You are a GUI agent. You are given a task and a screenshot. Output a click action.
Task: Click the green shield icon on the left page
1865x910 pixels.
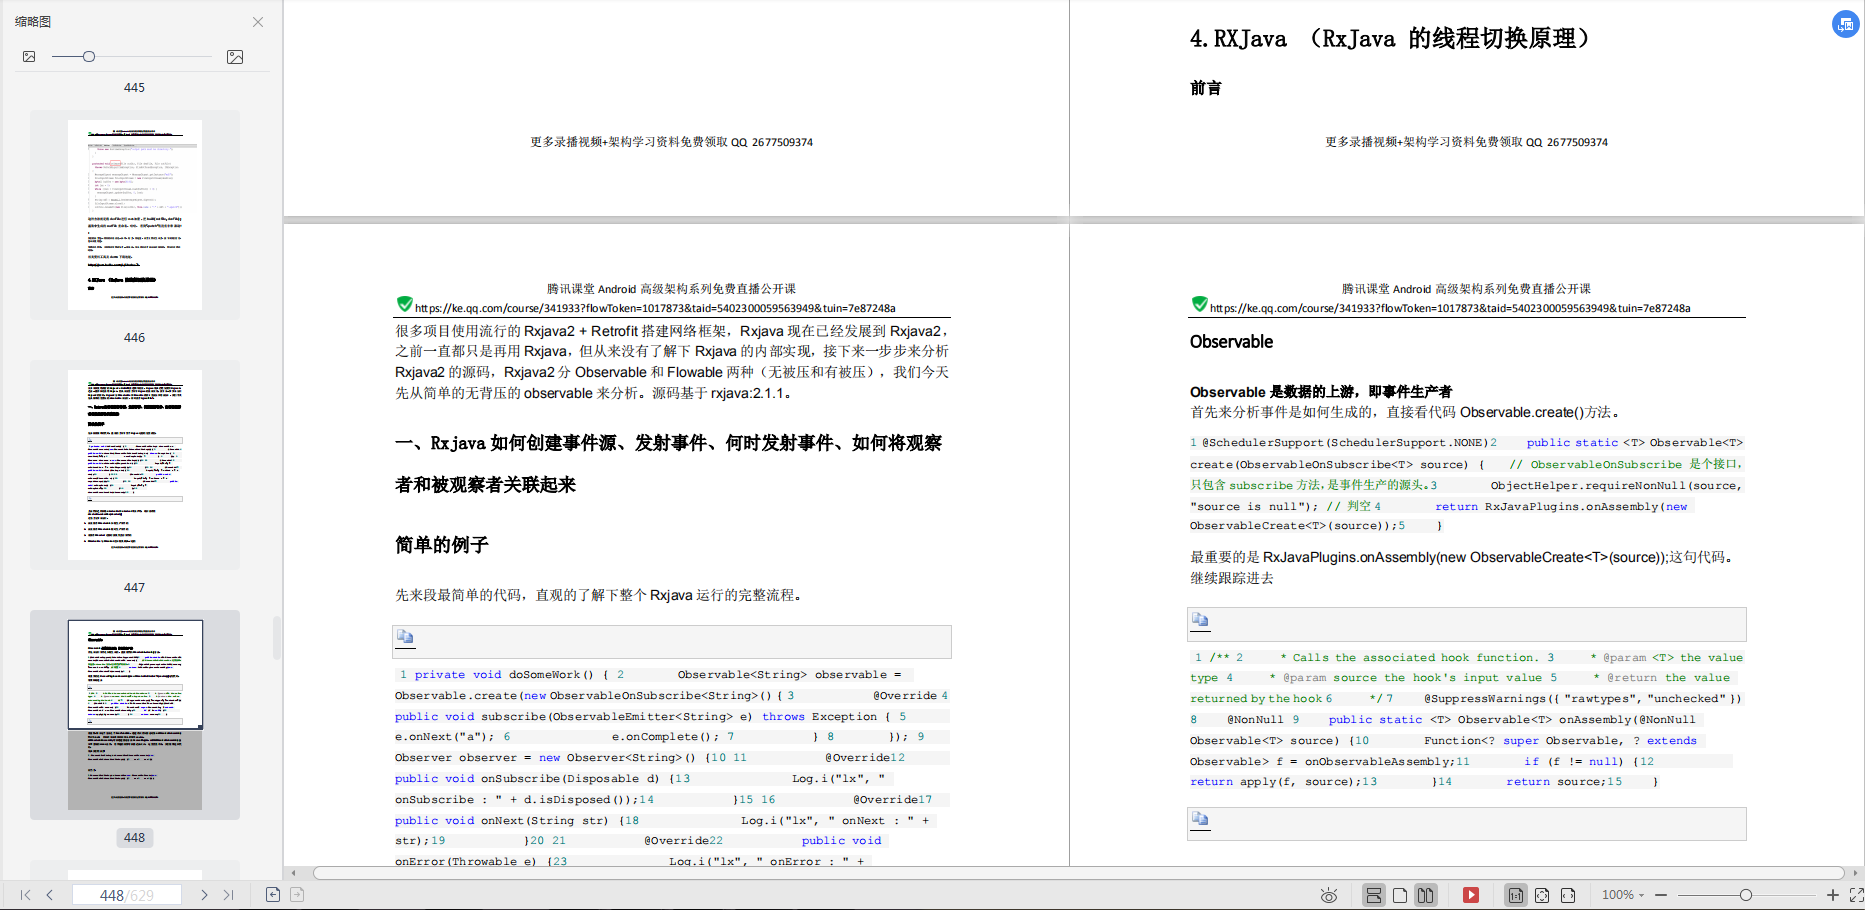tap(404, 304)
